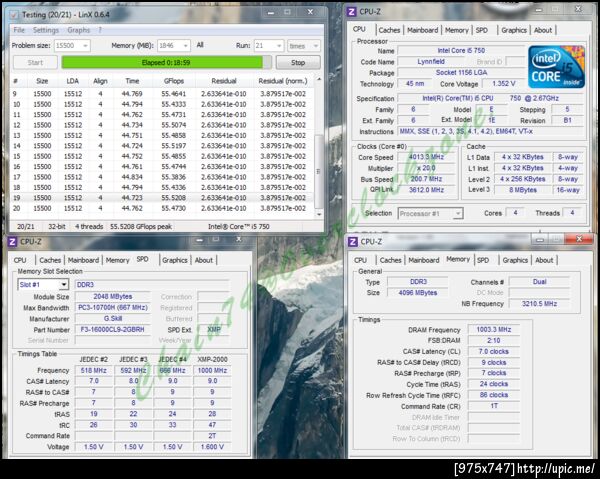Close the Memory CPU-Z window
600x479 pixels.
point(579,239)
